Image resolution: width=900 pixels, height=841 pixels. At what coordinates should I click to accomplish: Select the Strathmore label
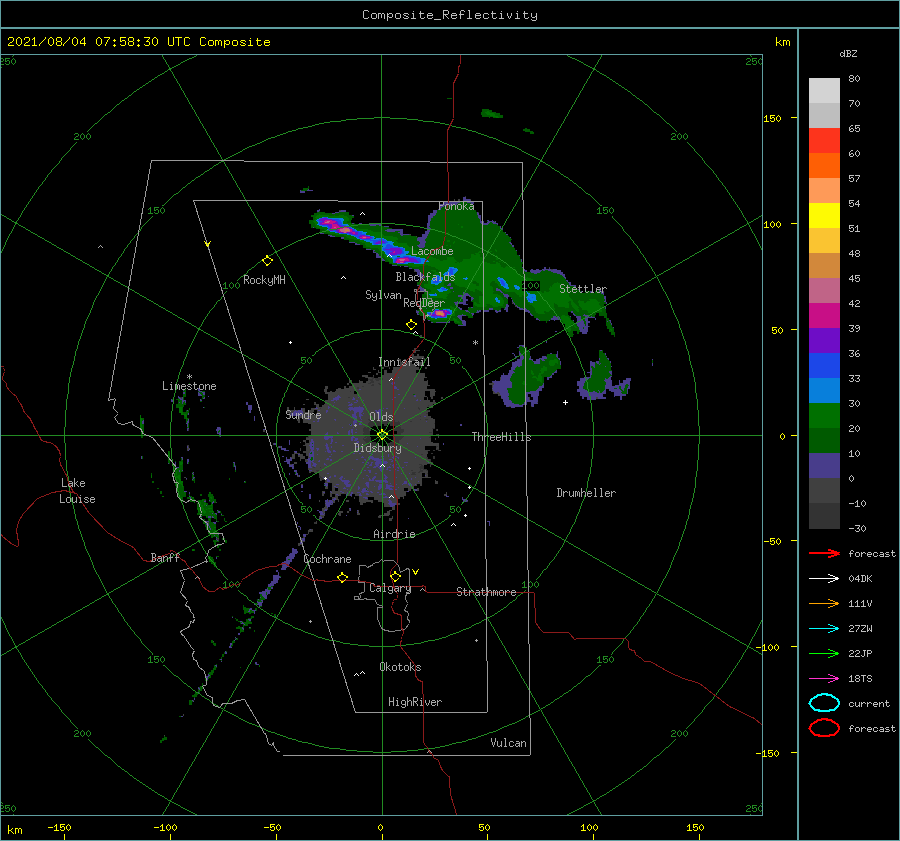tap(486, 592)
